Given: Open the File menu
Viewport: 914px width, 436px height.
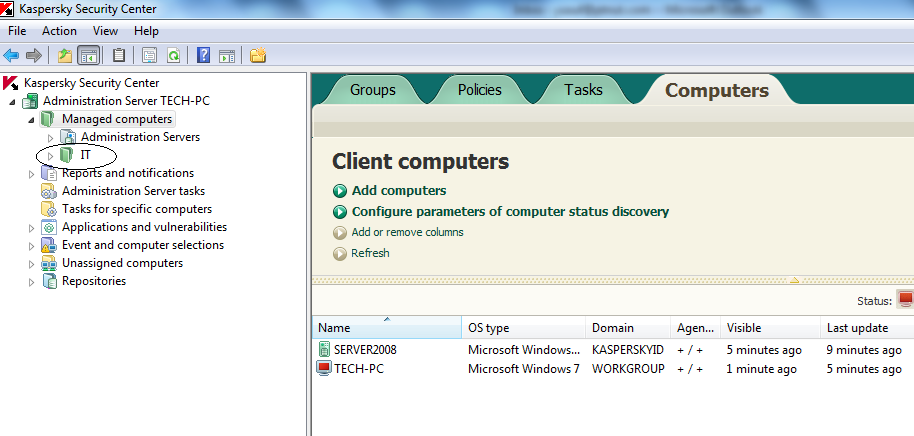Looking at the screenshot, I should (17, 31).
